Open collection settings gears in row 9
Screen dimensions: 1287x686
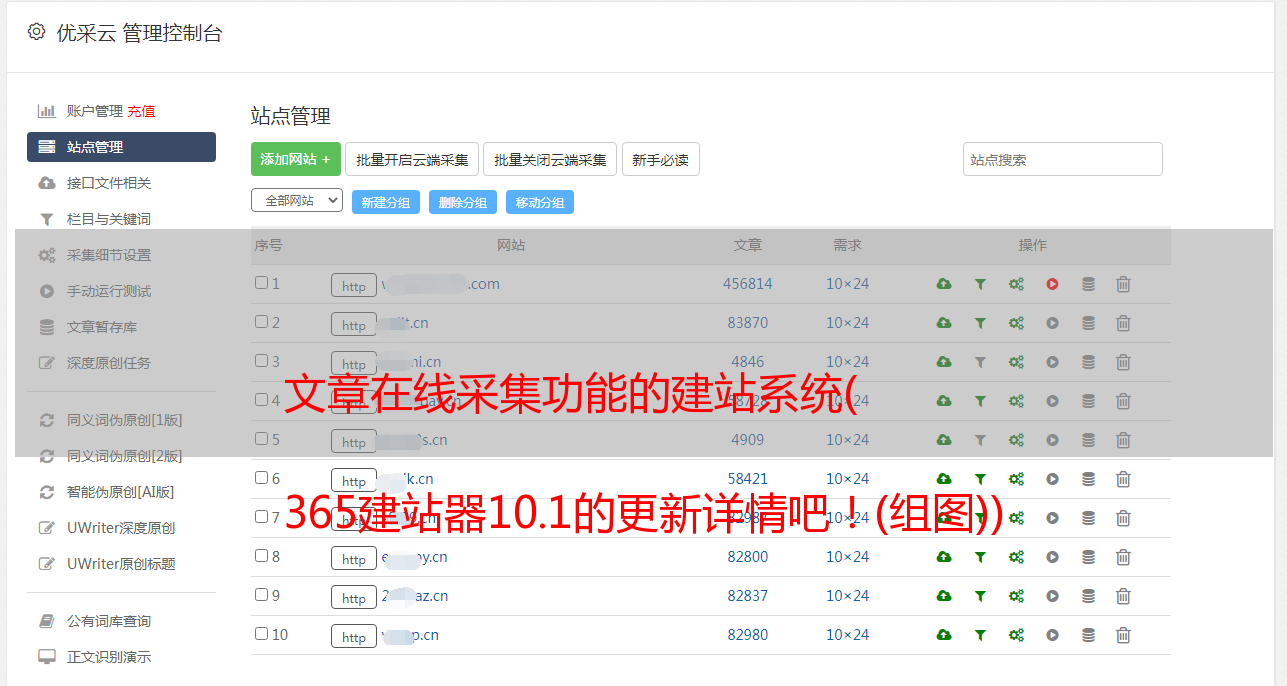point(1016,596)
